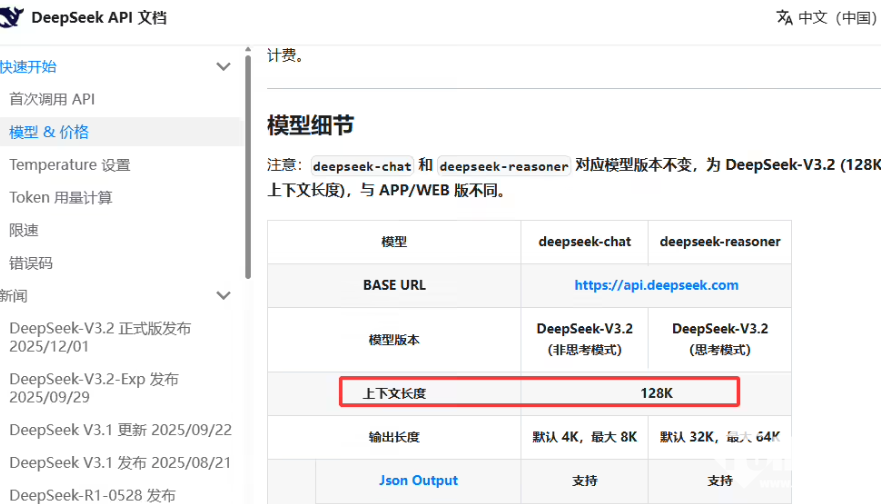Select 模型 & 价格 in sidebar
Image resolution: width=881 pixels, height=504 pixels.
(49, 132)
